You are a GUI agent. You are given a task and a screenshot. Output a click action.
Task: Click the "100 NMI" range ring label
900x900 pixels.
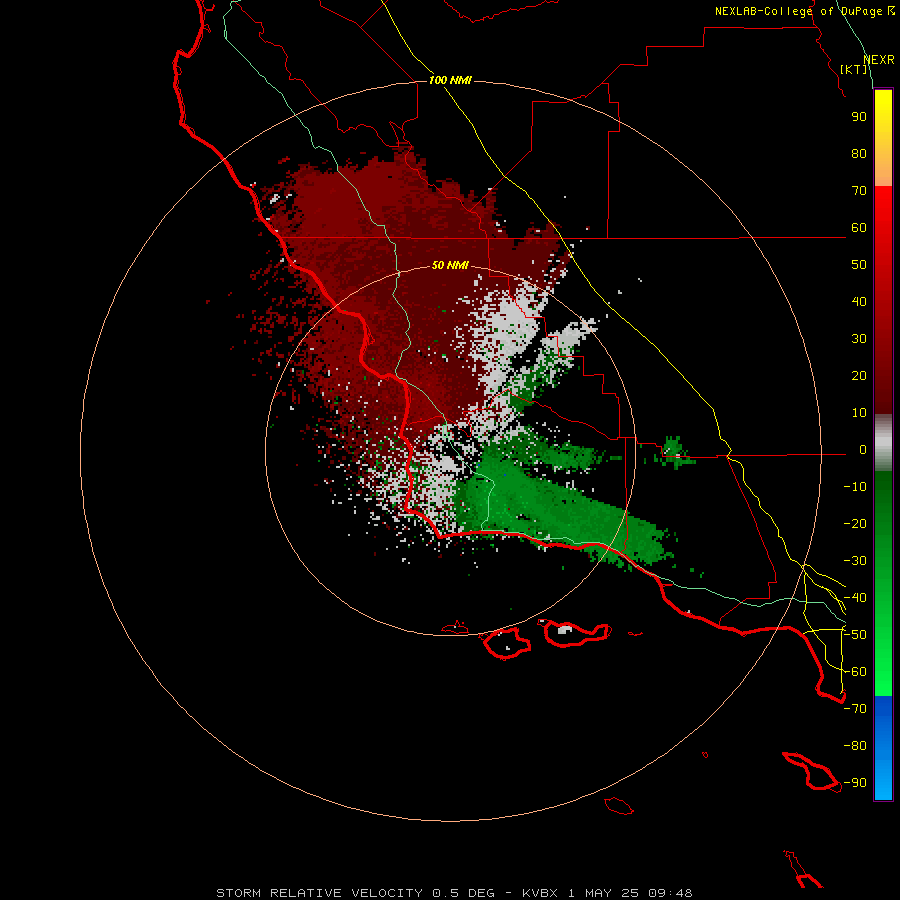pyautogui.click(x=450, y=80)
